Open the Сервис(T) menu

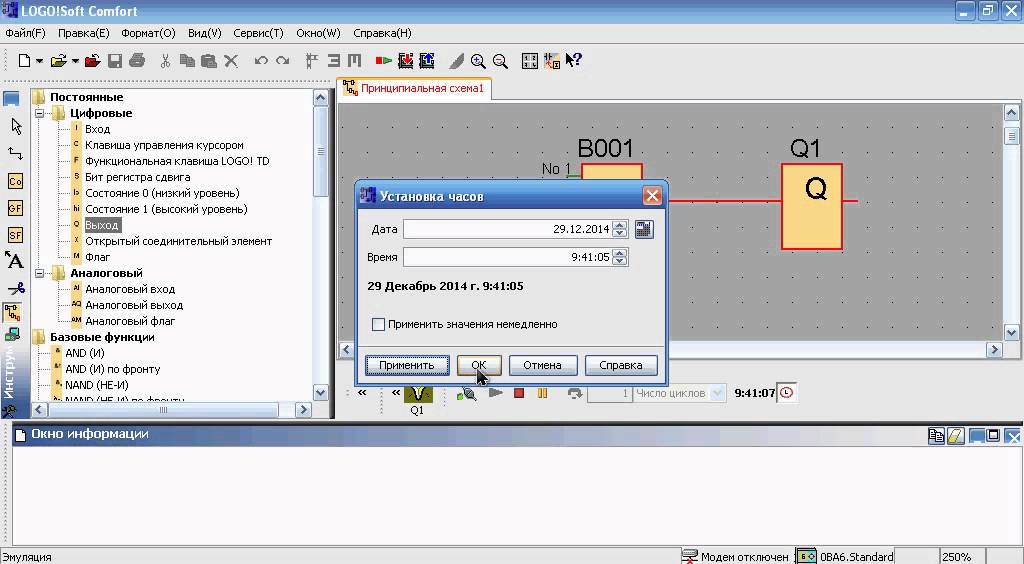pos(258,33)
